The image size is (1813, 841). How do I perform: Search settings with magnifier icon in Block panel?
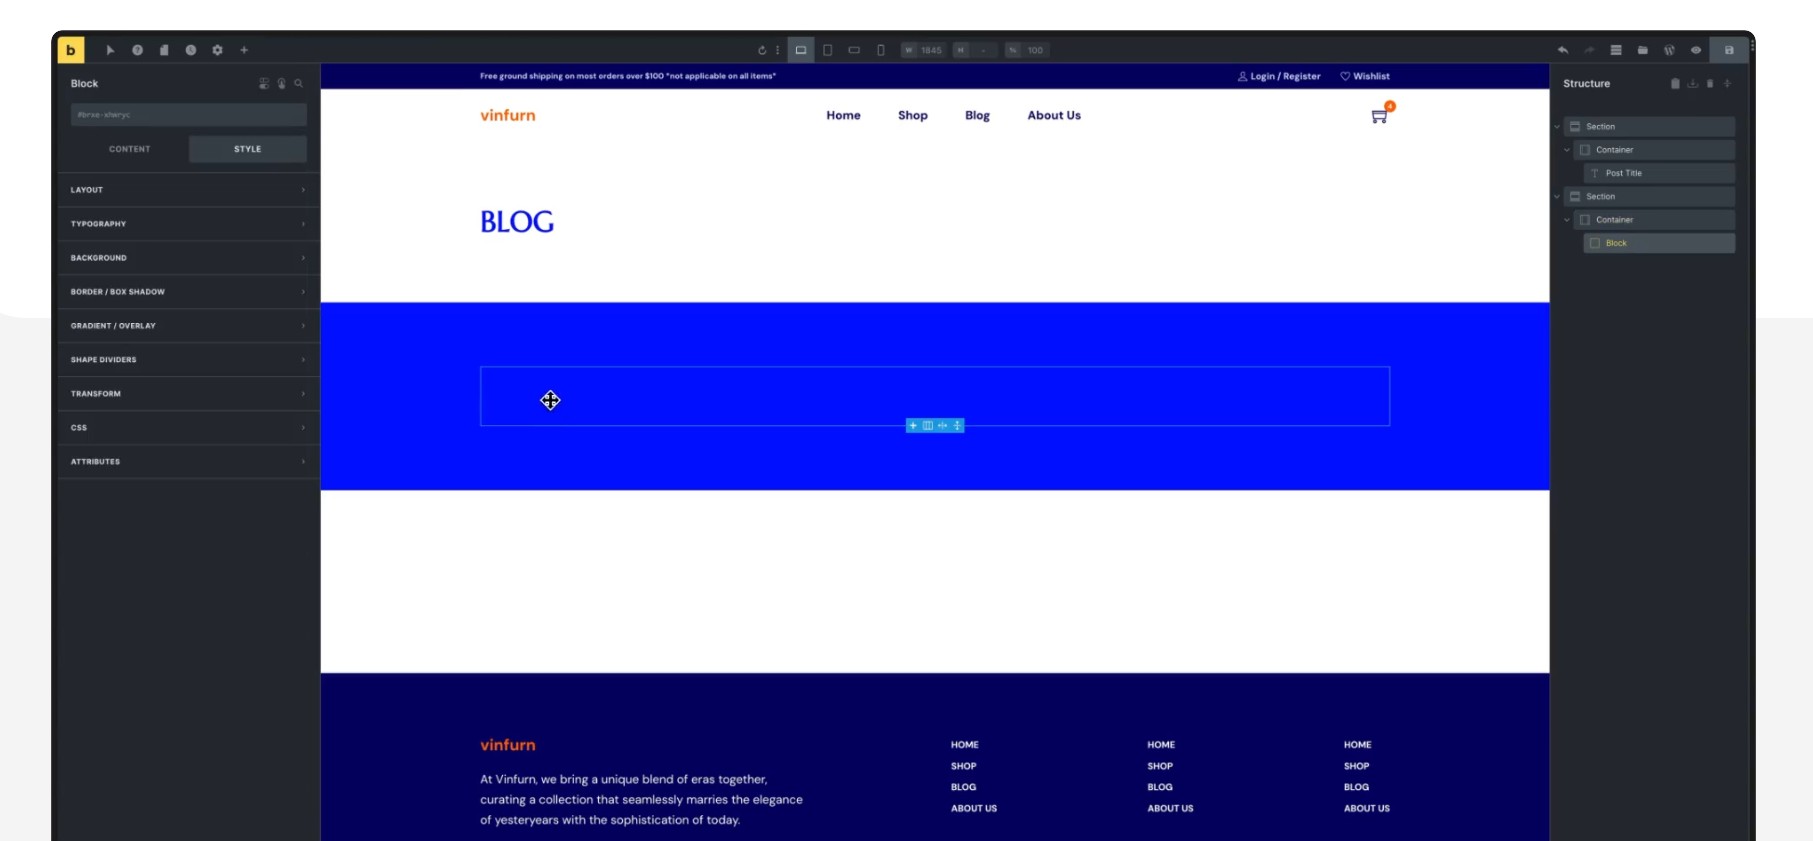(x=299, y=84)
